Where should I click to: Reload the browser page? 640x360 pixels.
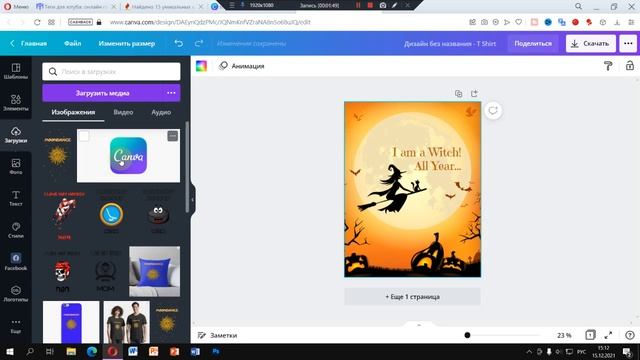37,22
